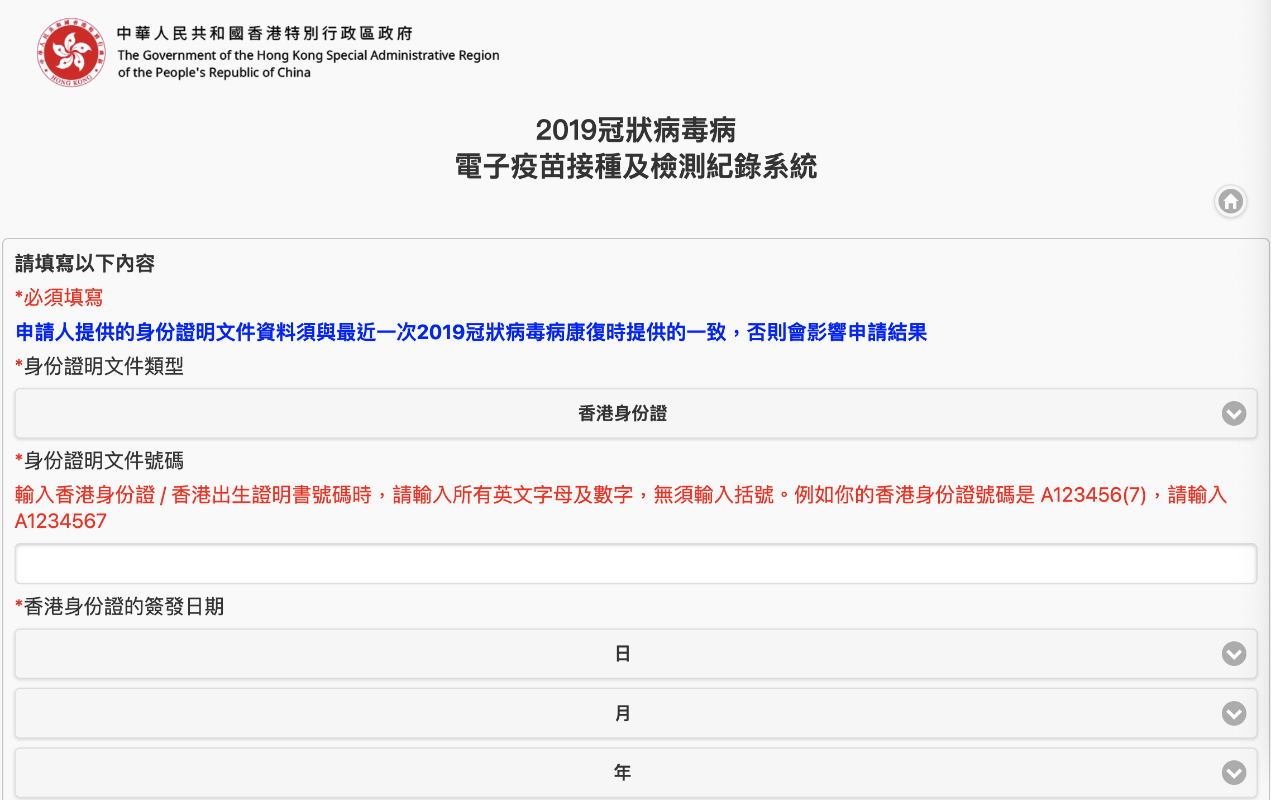The width and height of the screenshot is (1271, 800).
Task: Click the chevron arrow beside 香港身份證
Action: click(x=1234, y=414)
